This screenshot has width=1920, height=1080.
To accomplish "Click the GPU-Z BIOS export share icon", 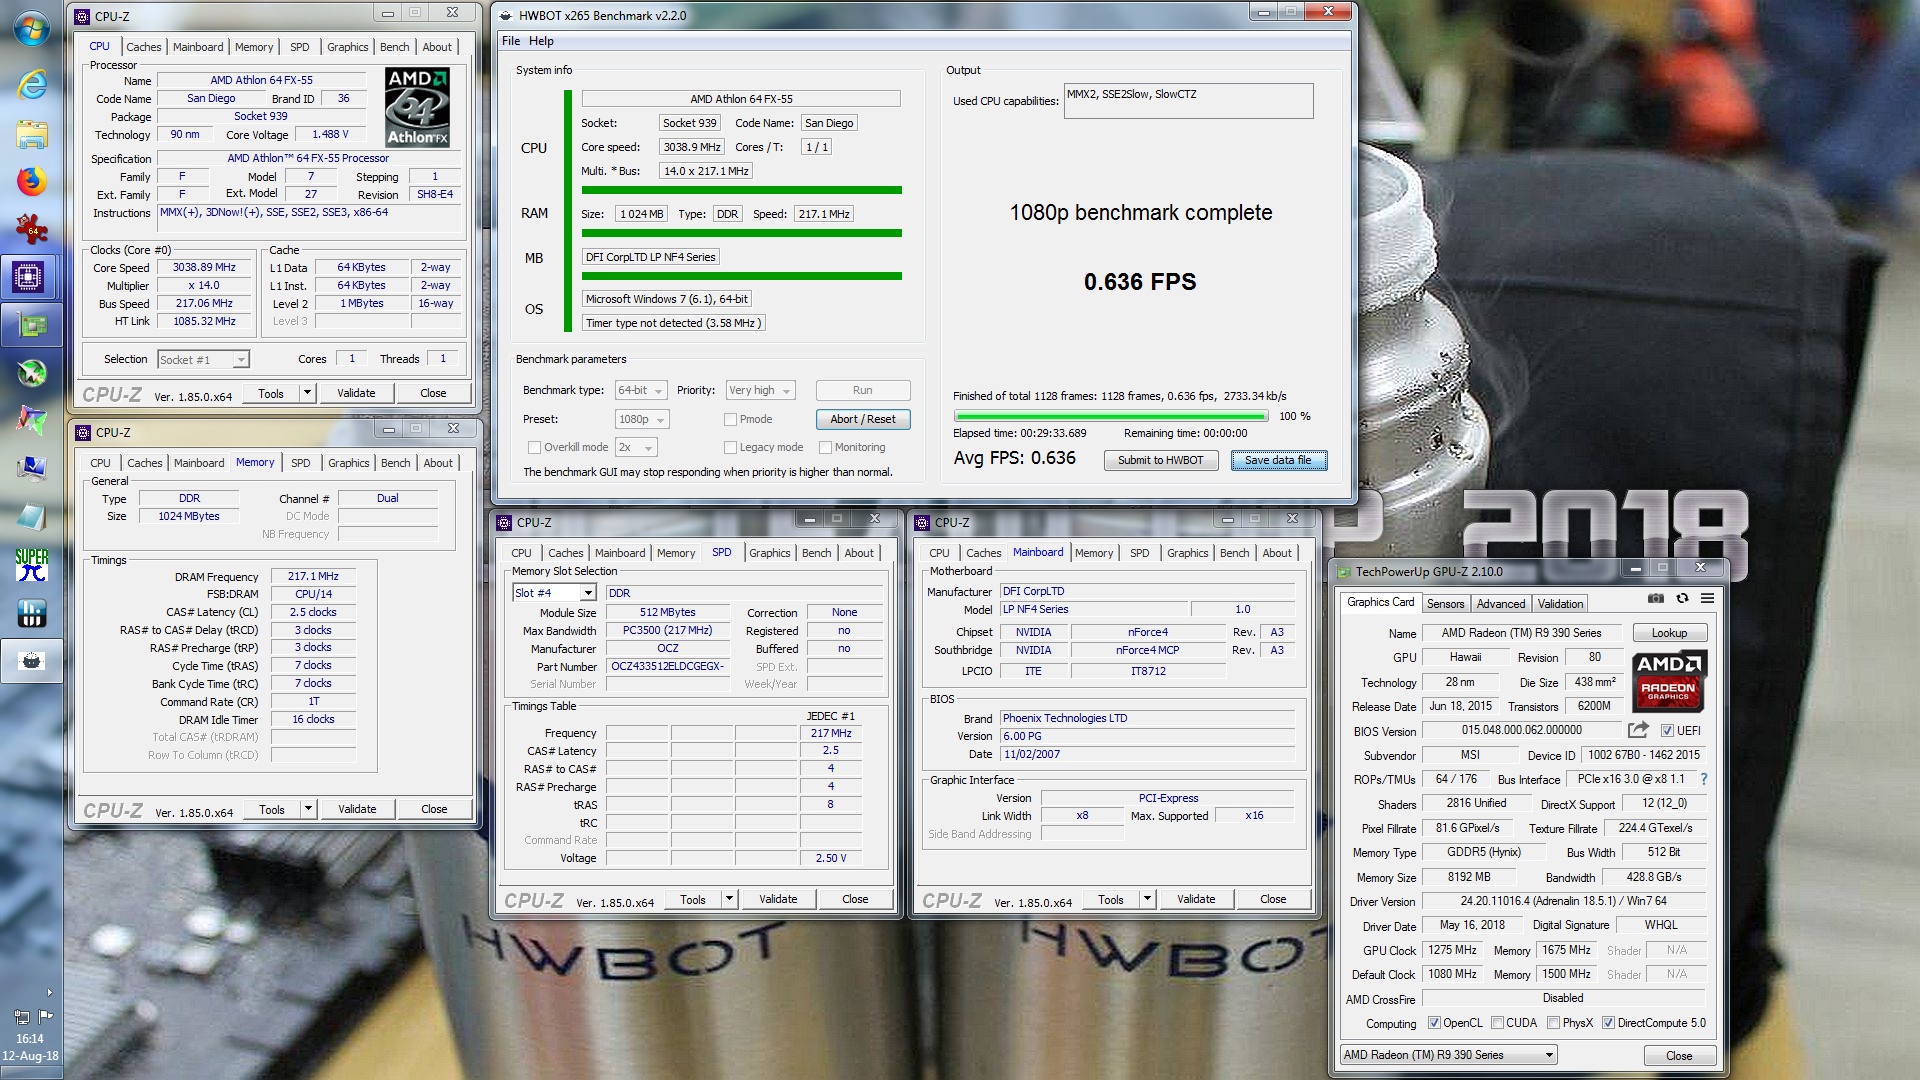I will tap(1638, 730).
